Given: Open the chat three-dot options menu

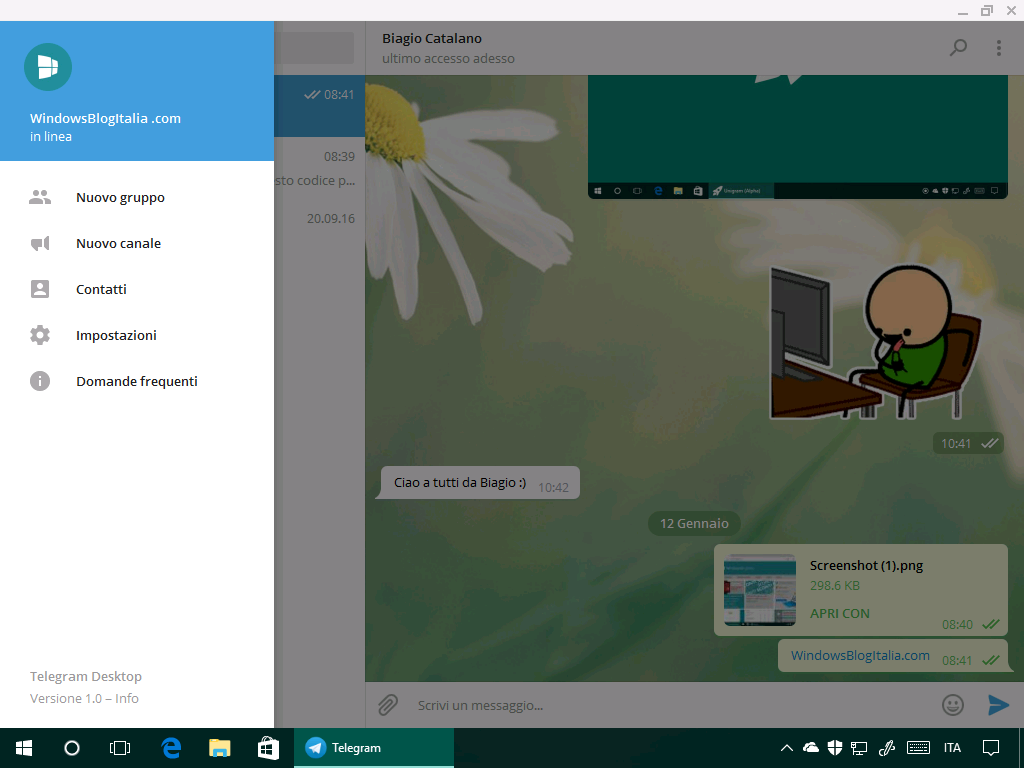Looking at the screenshot, I should [x=999, y=48].
